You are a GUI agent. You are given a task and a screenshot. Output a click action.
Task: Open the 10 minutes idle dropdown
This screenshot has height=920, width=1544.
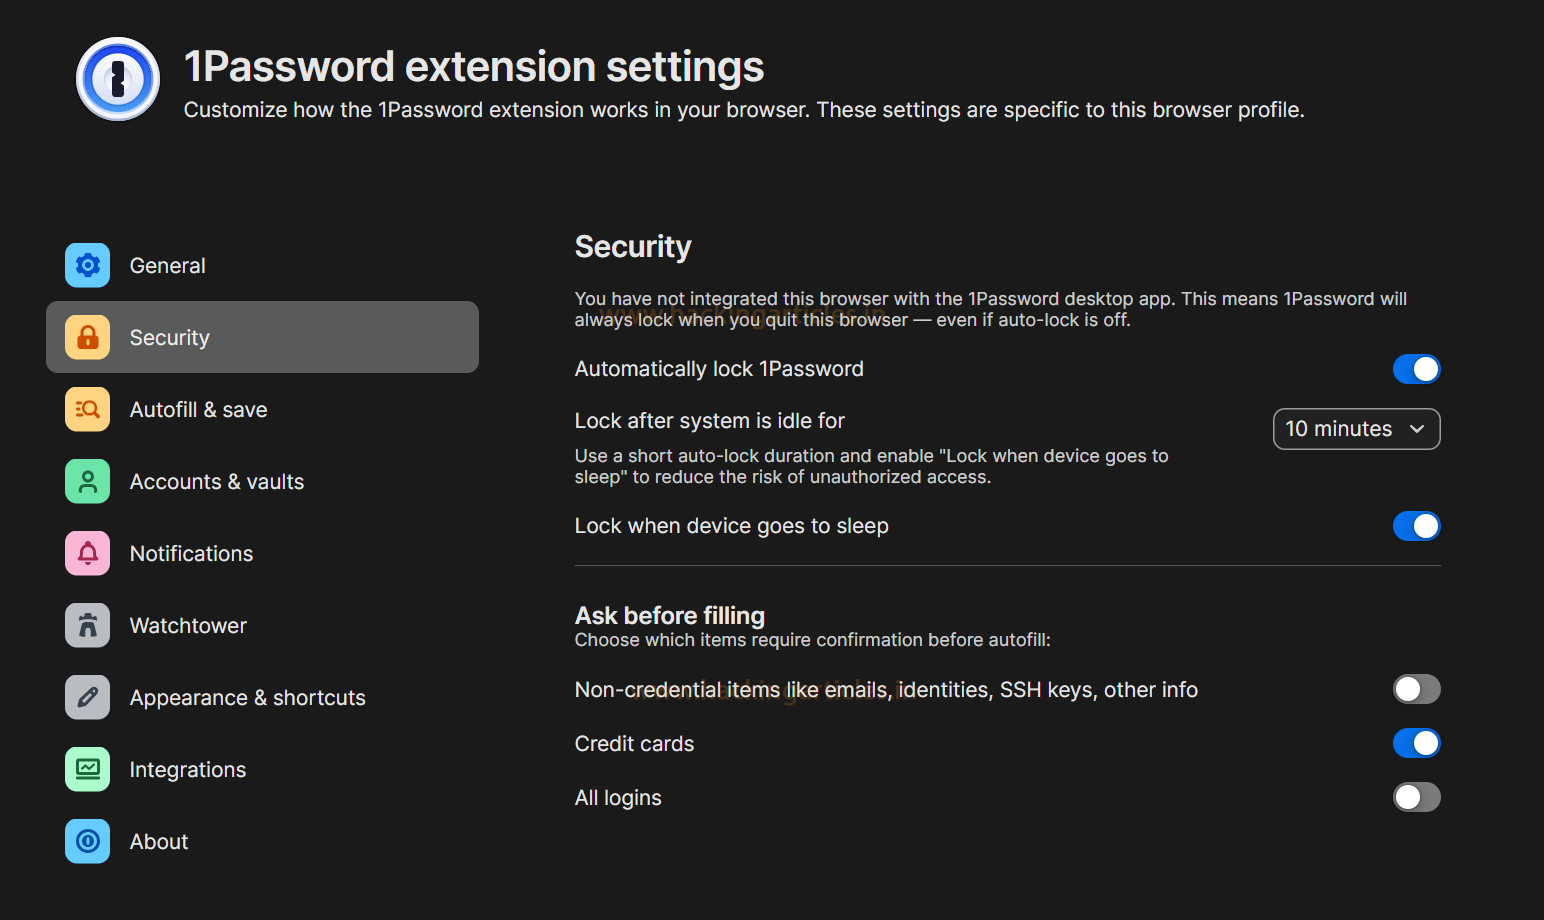click(1356, 429)
